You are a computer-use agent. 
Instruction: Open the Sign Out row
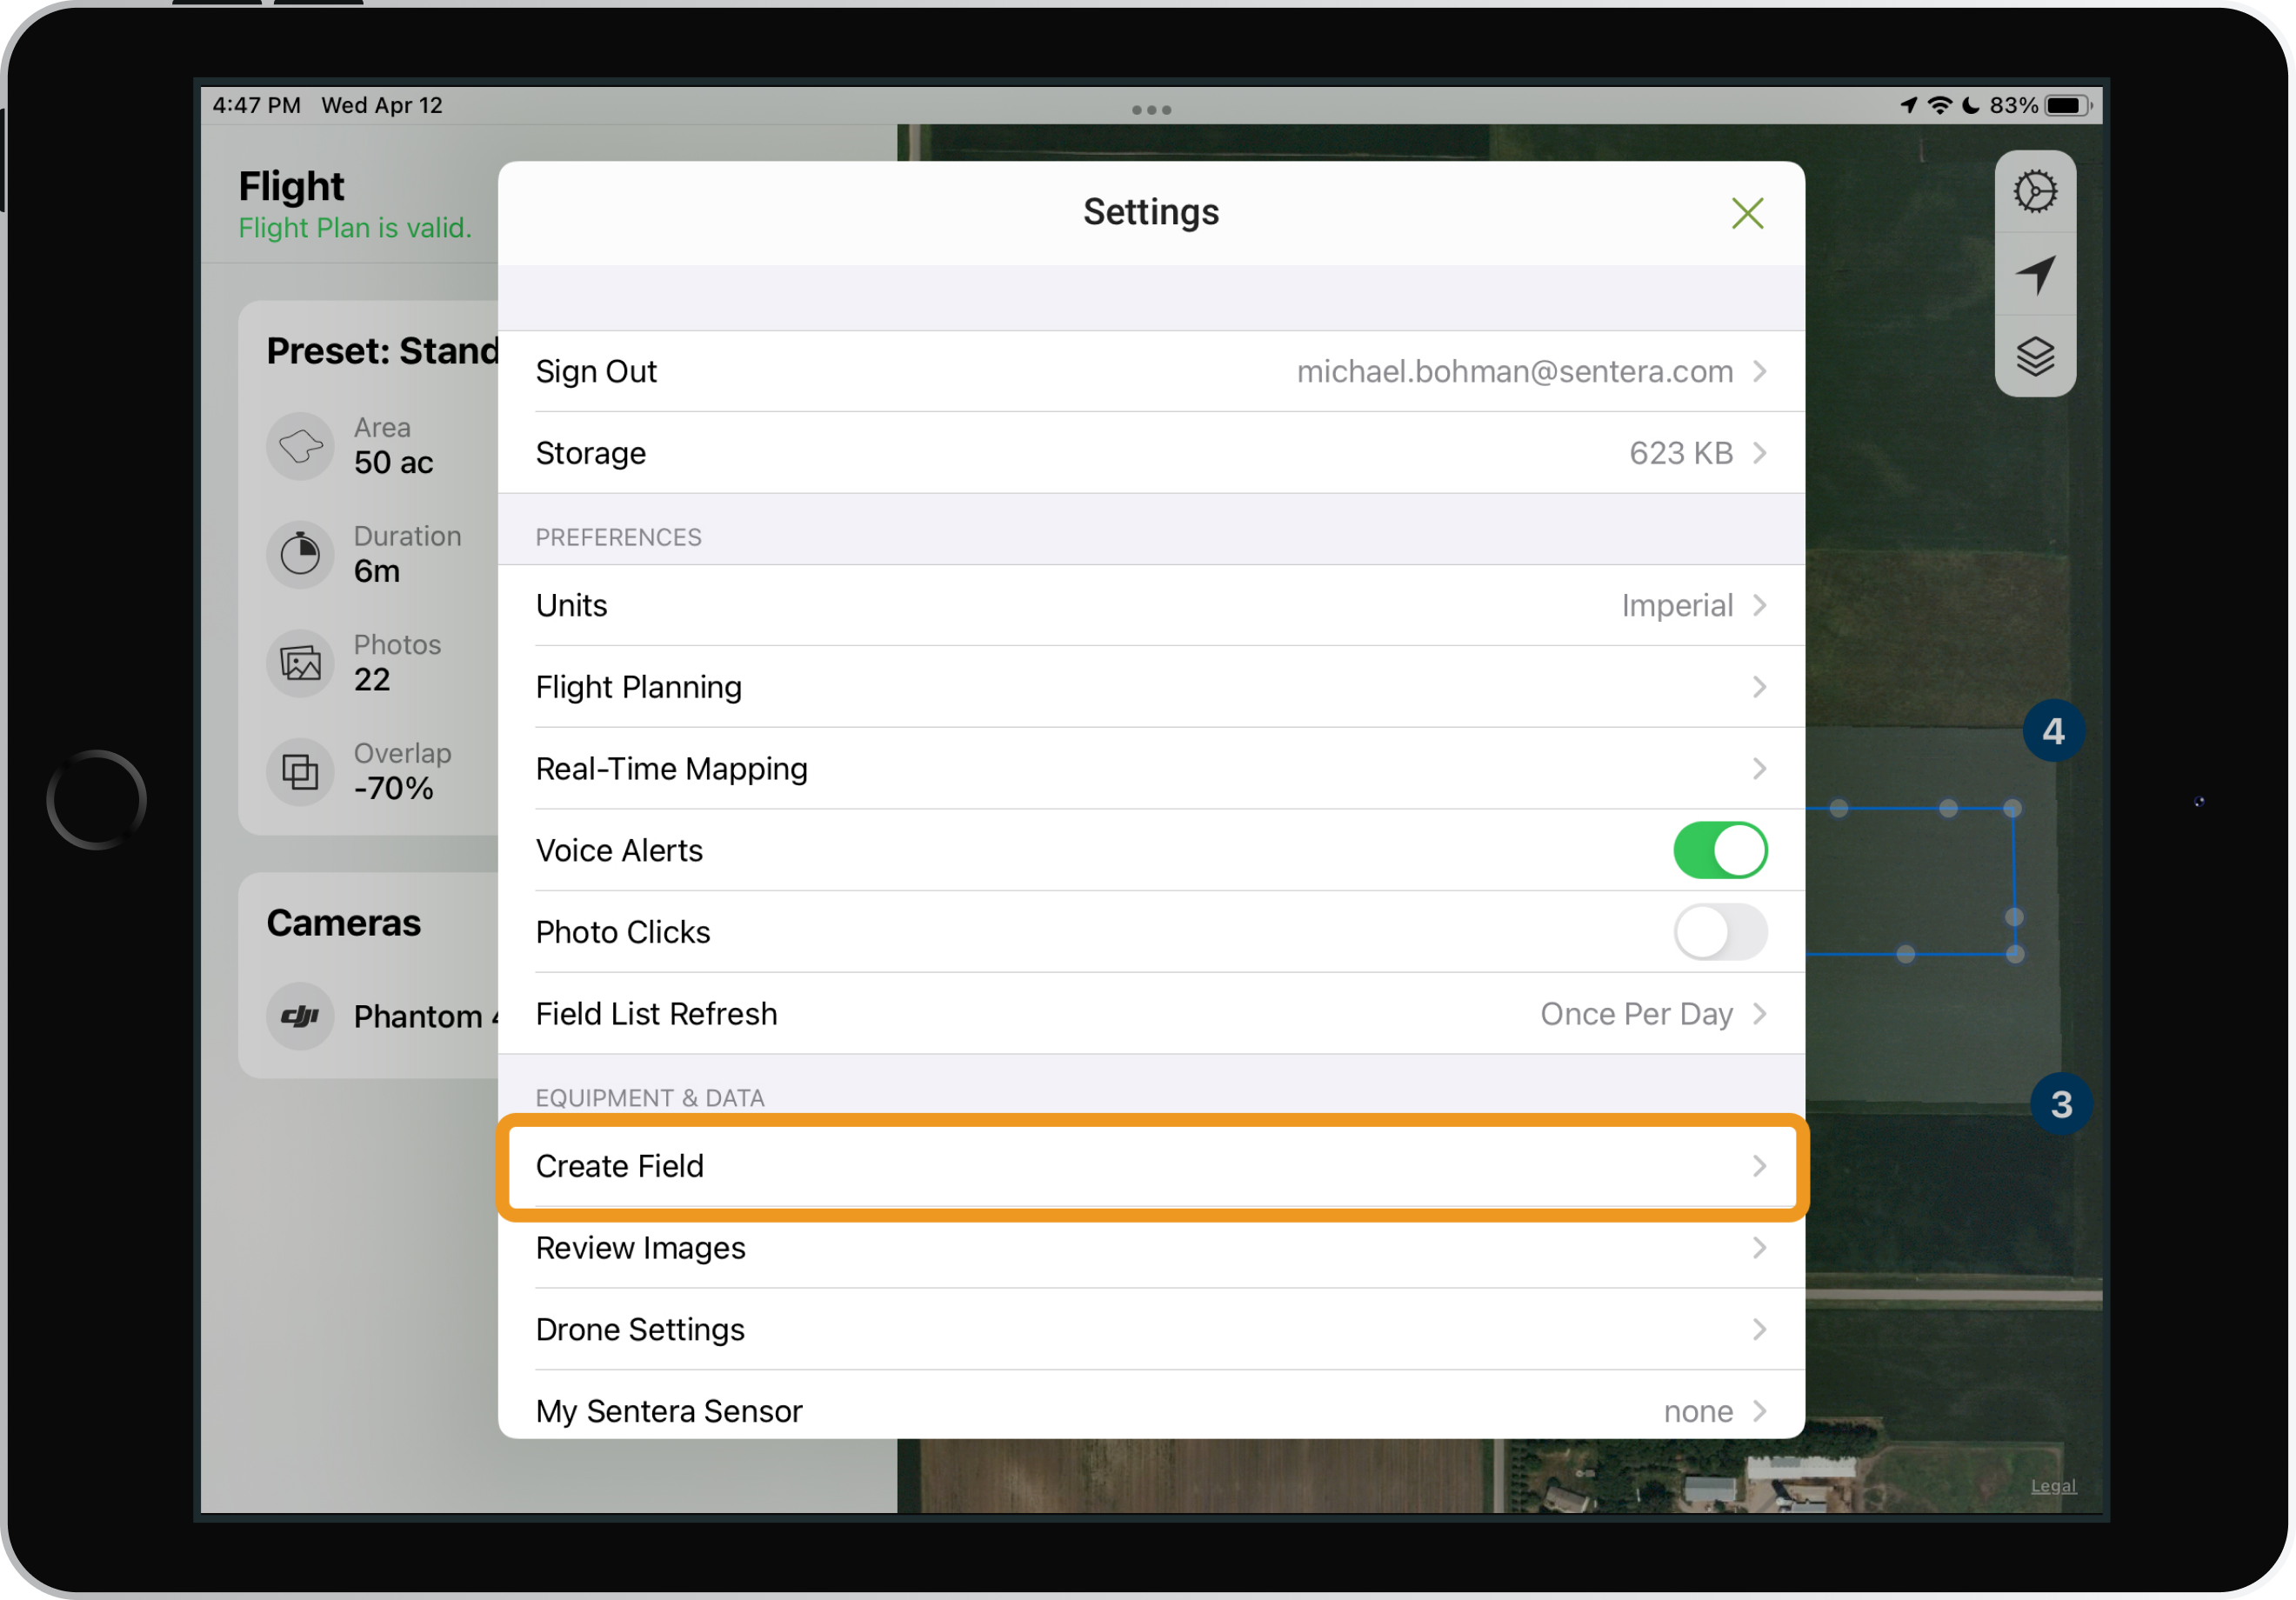[1151, 371]
